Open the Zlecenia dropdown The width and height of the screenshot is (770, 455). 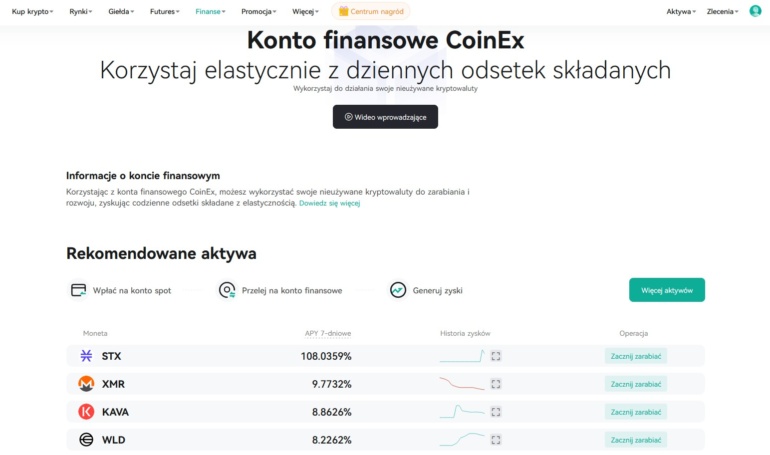tap(722, 11)
